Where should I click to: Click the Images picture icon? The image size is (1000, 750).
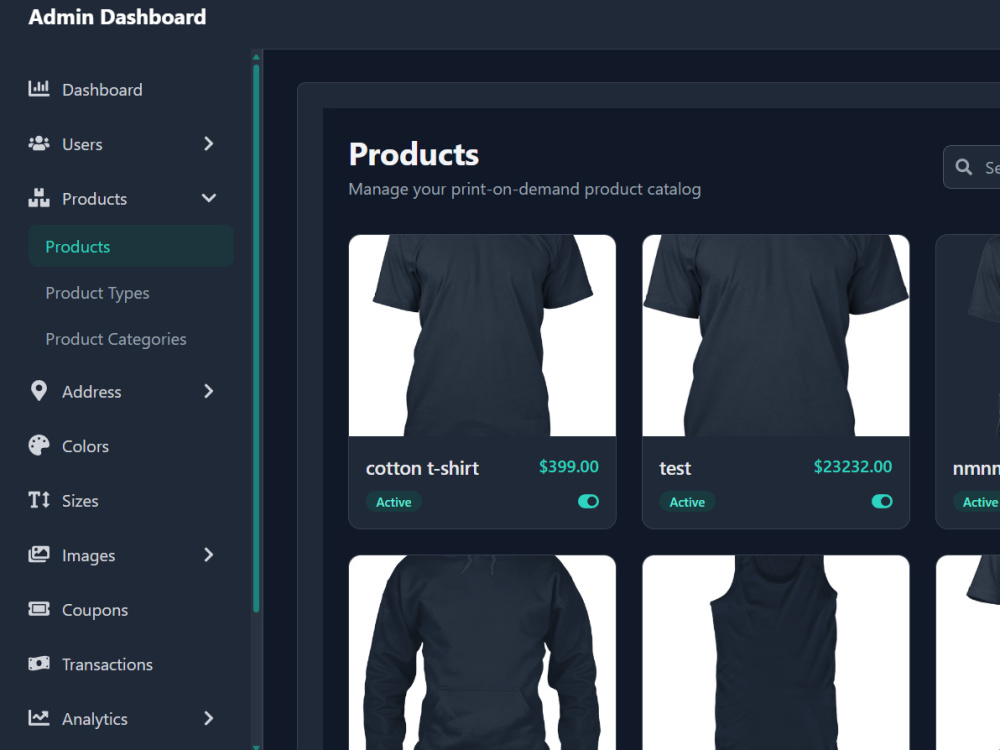pos(39,554)
